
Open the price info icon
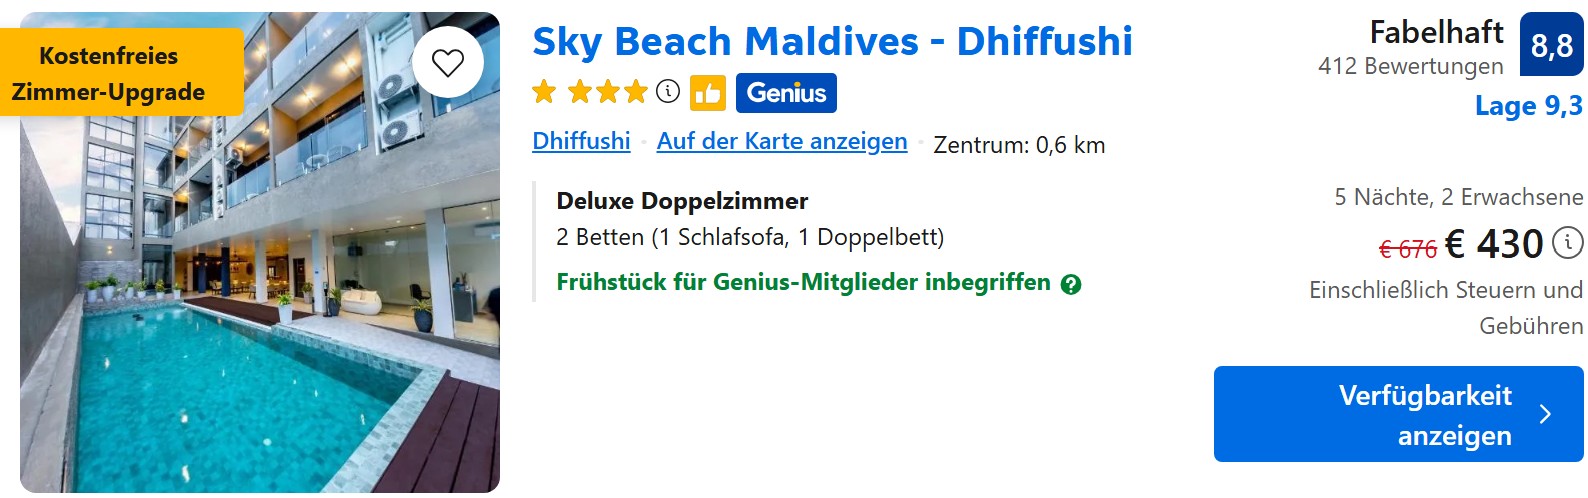click(1567, 242)
